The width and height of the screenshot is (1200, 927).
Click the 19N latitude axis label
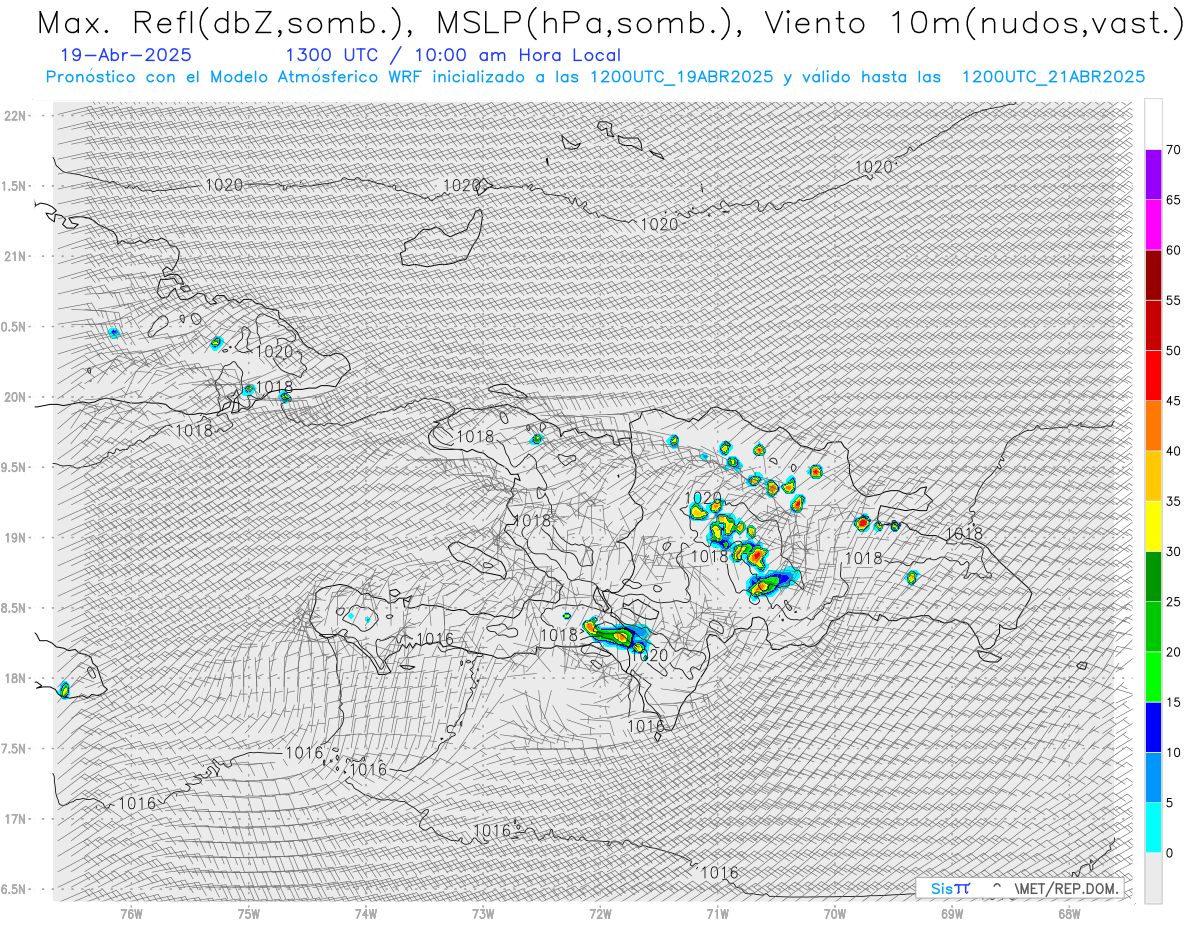pos(17,537)
